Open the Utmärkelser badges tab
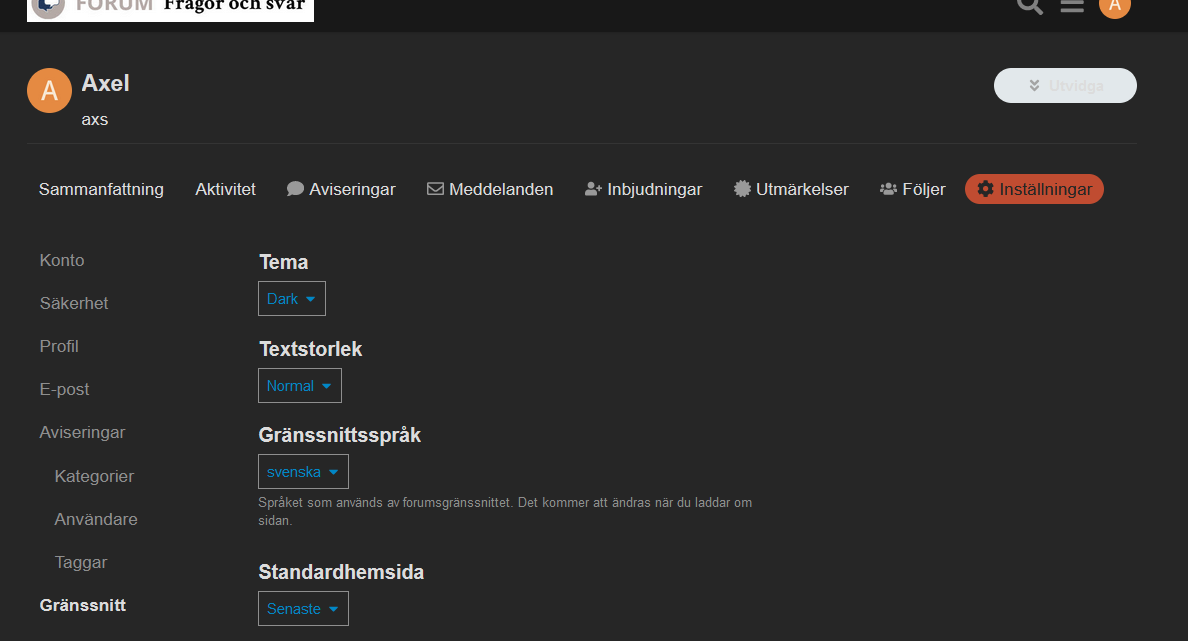This screenshot has width=1188, height=641. 791,189
